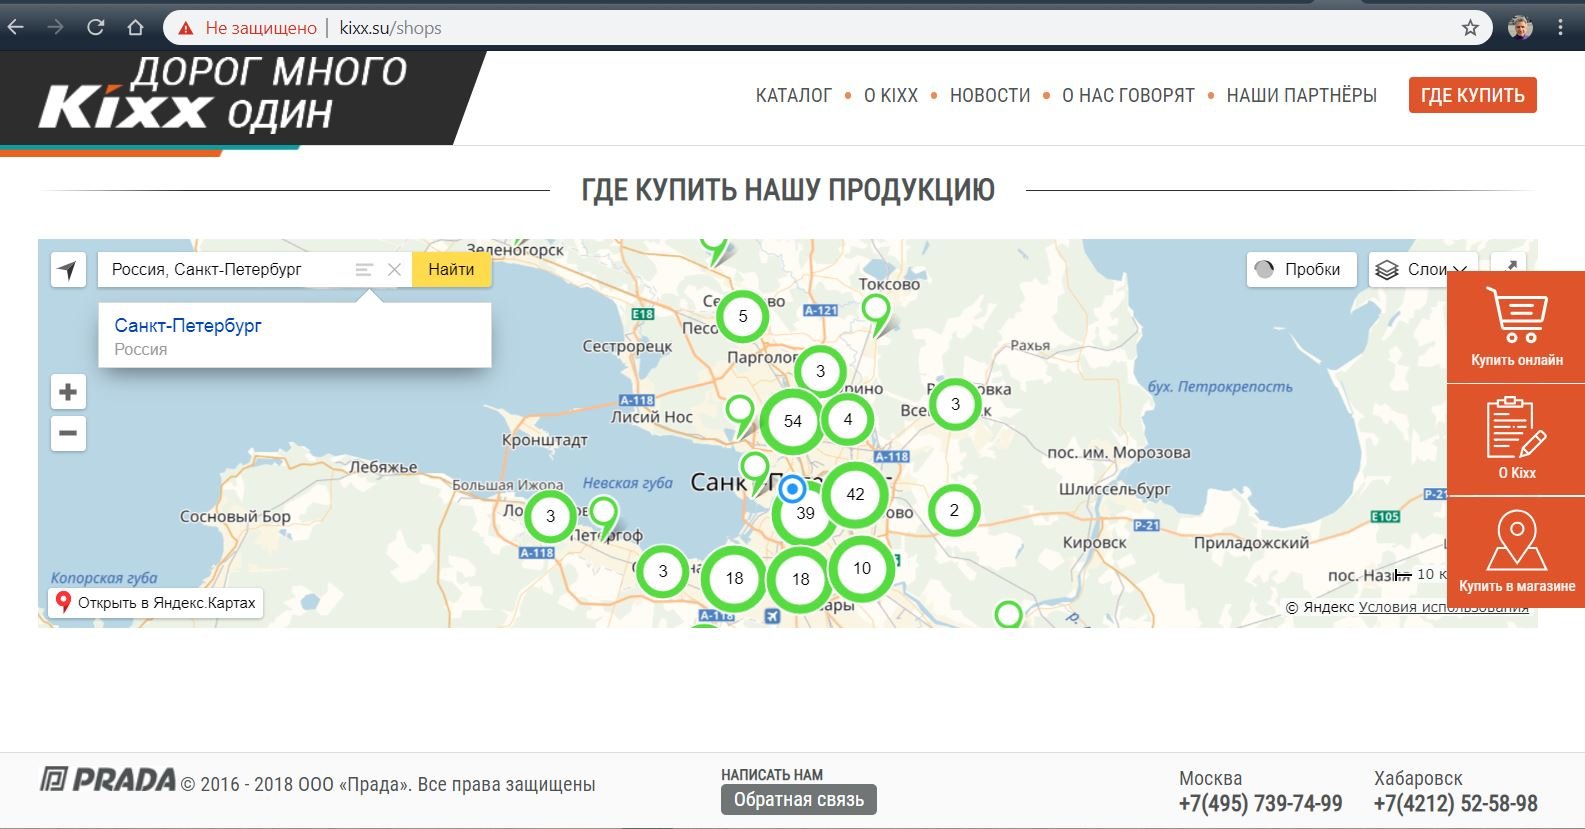Click the Шлиссельбург map label

pos(1114,489)
